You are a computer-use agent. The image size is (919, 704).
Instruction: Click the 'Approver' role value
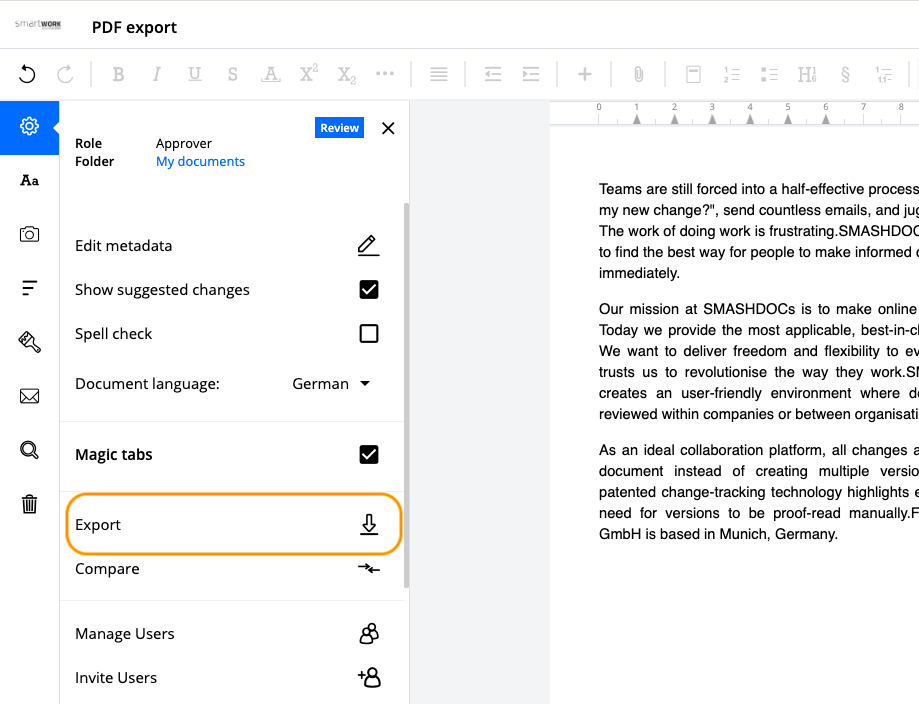tap(183, 144)
